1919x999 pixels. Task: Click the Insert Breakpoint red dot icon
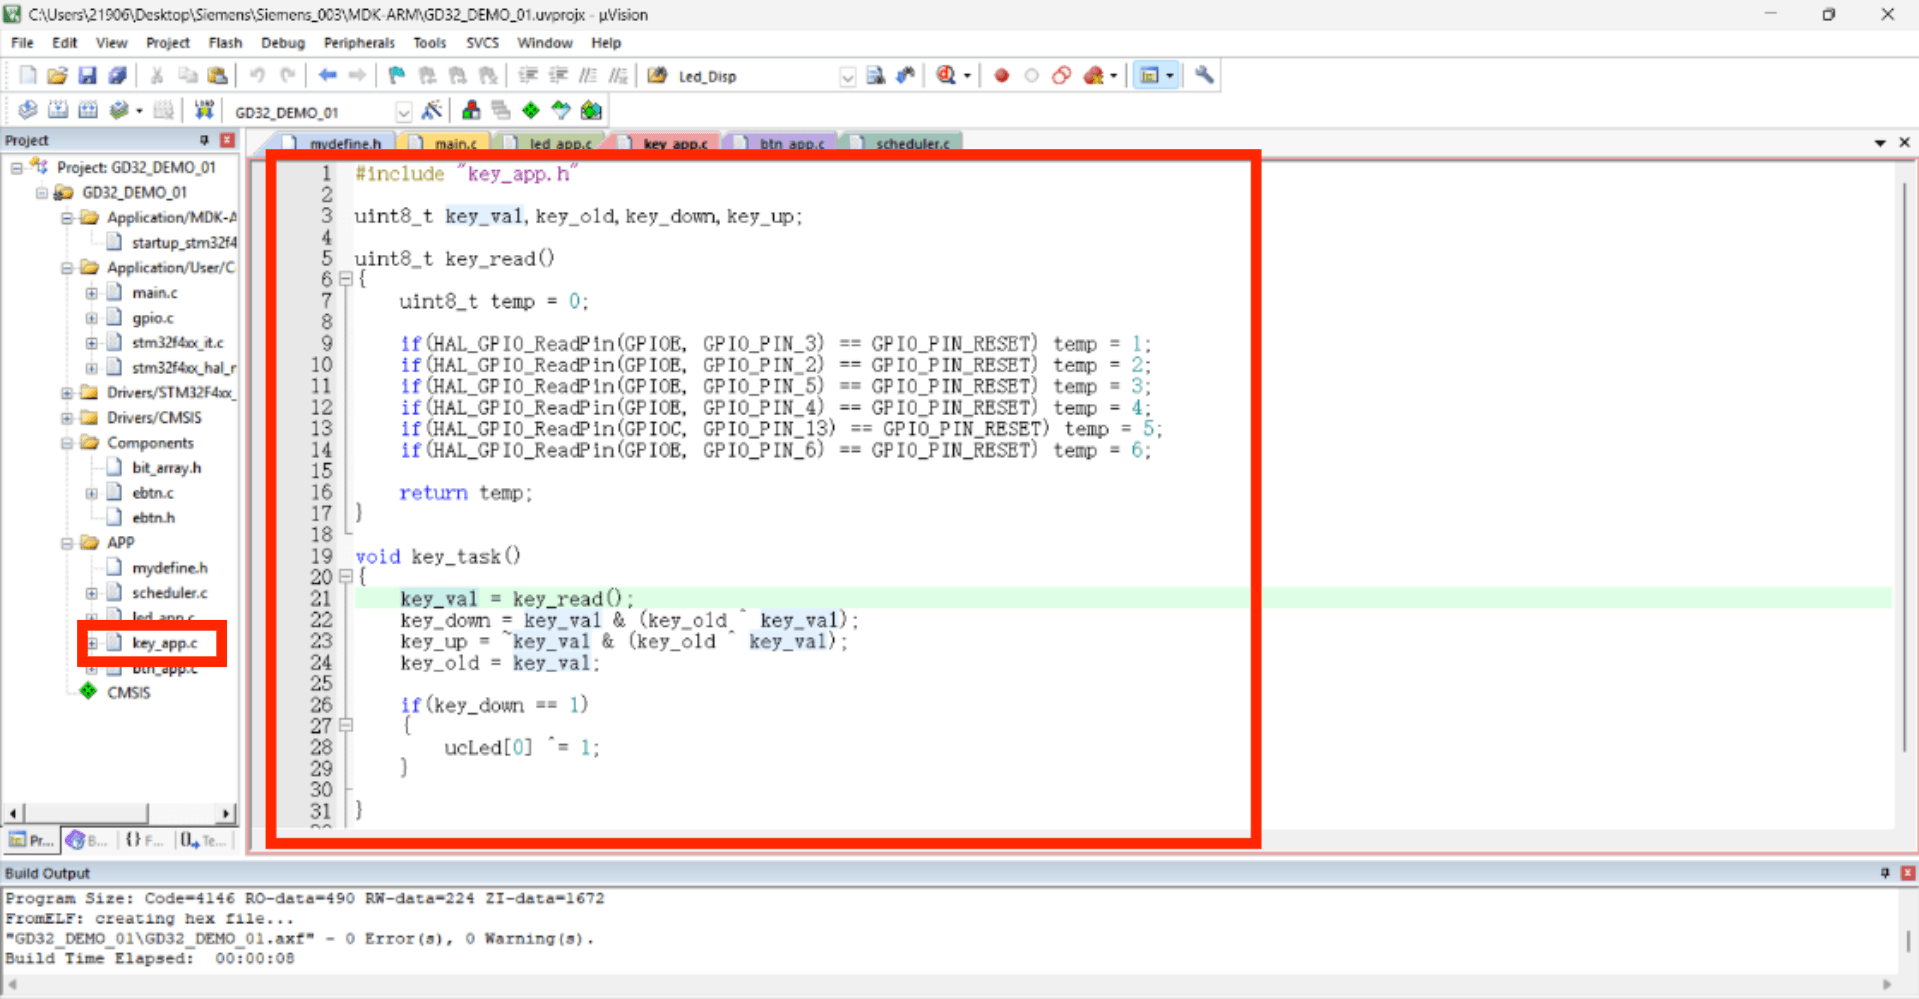click(x=1001, y=75)
